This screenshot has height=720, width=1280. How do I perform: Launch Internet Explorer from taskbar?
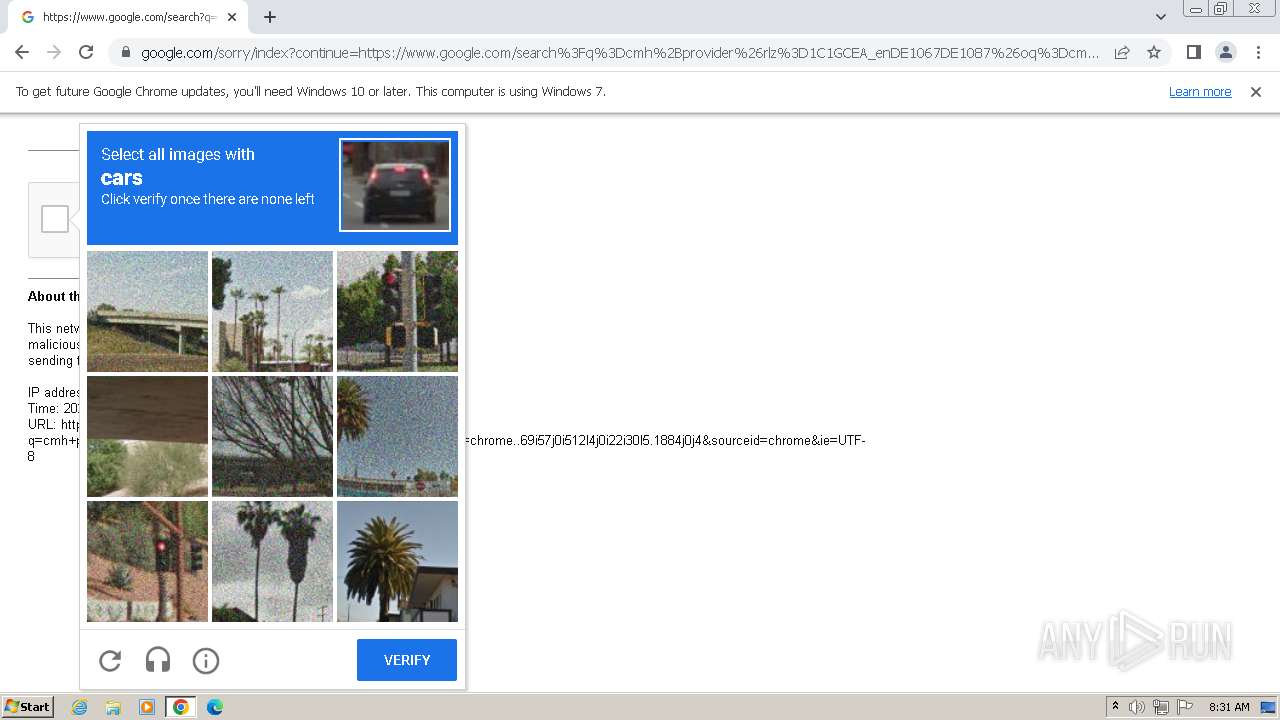tap(80, 707)
